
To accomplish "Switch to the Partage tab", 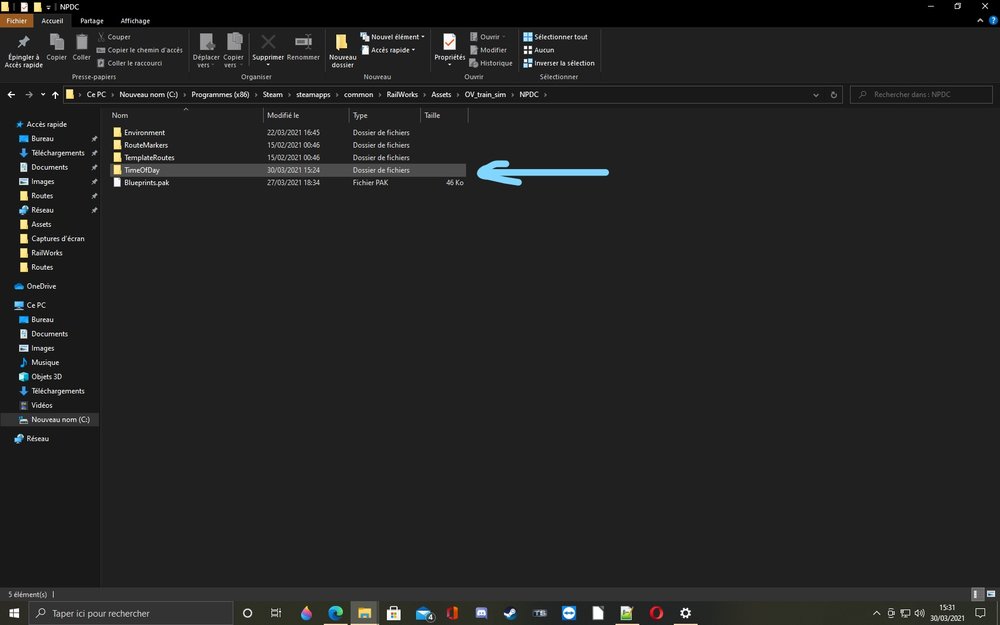I will (92, 20).
